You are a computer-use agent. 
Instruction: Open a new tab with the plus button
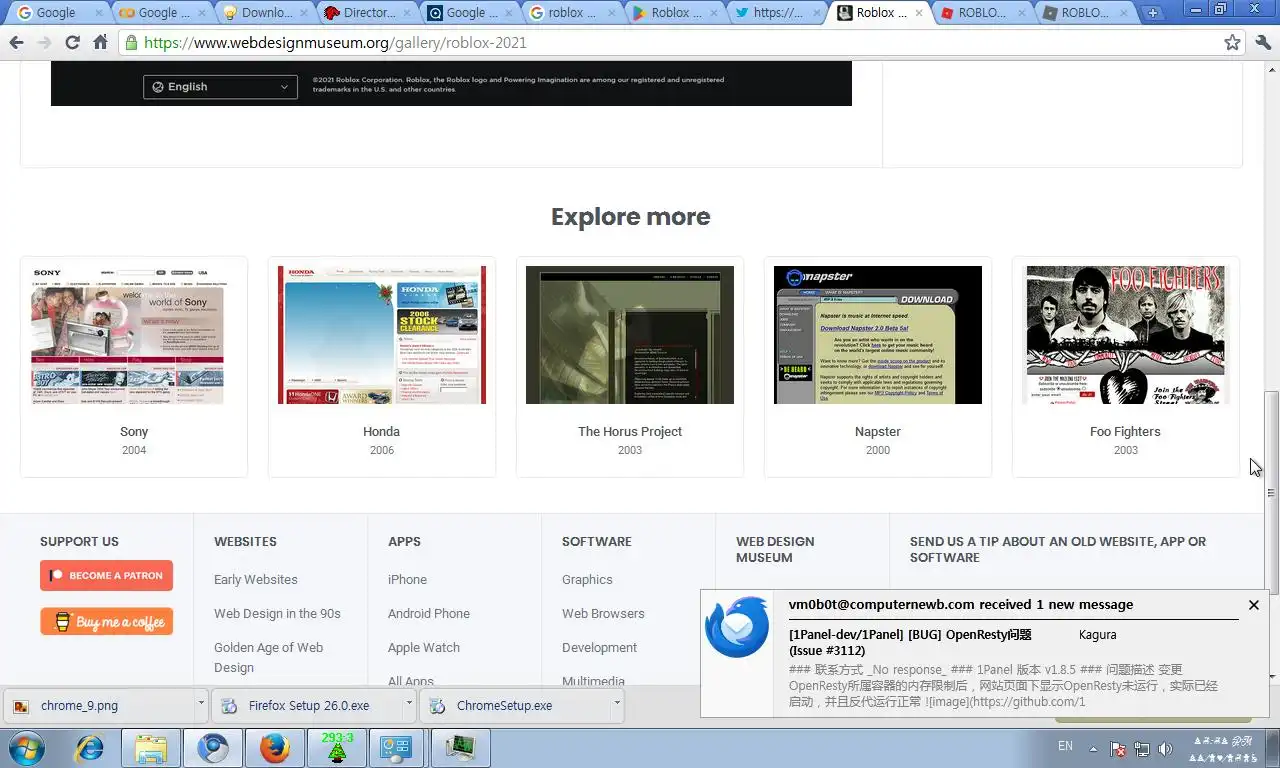click(1153, 13)
